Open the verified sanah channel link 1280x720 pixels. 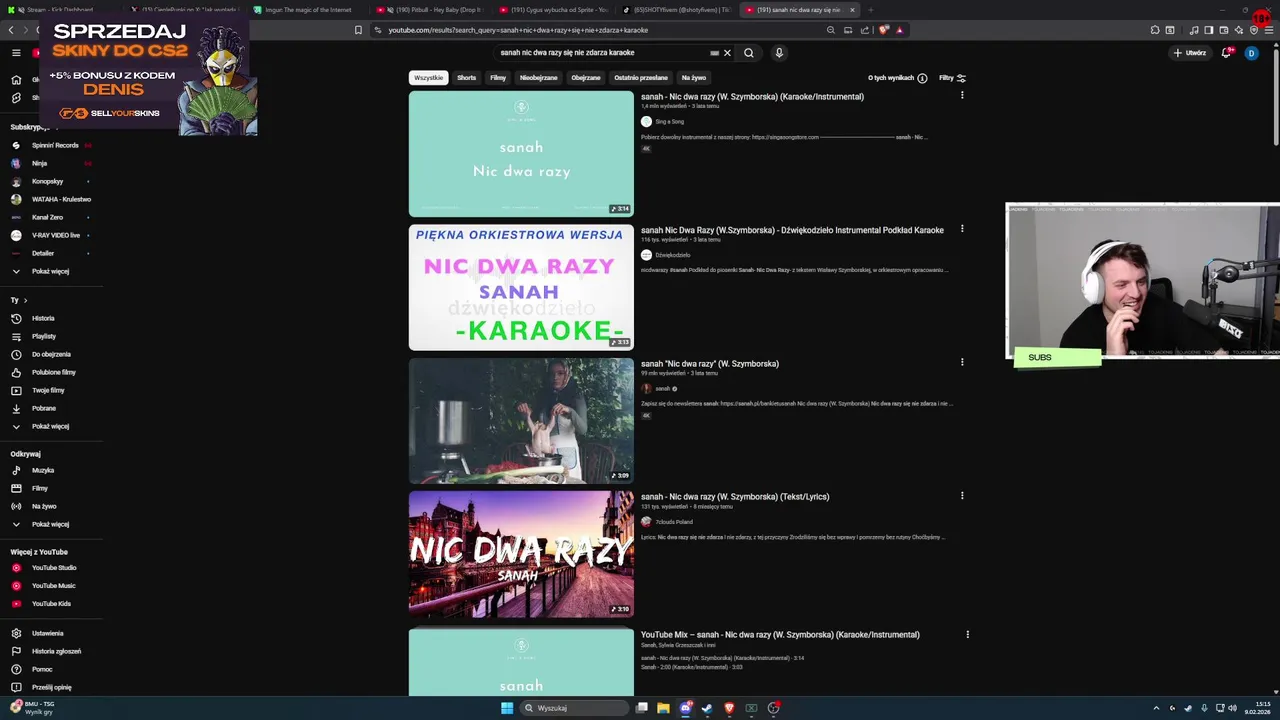pyautogui.click(x=663, y=389)
